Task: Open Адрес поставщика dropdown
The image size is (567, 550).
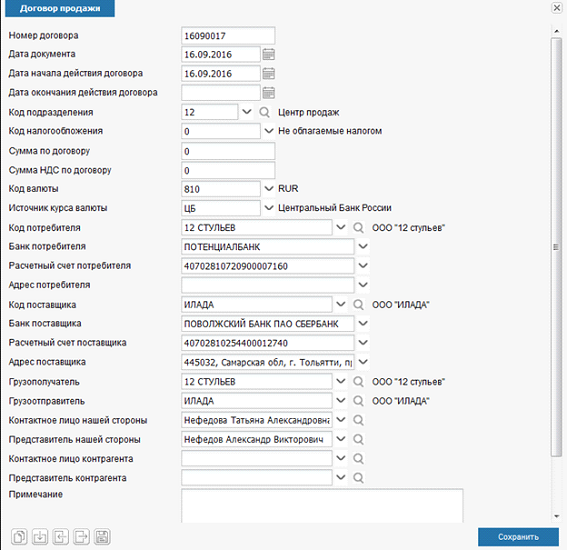Action: 363,362
